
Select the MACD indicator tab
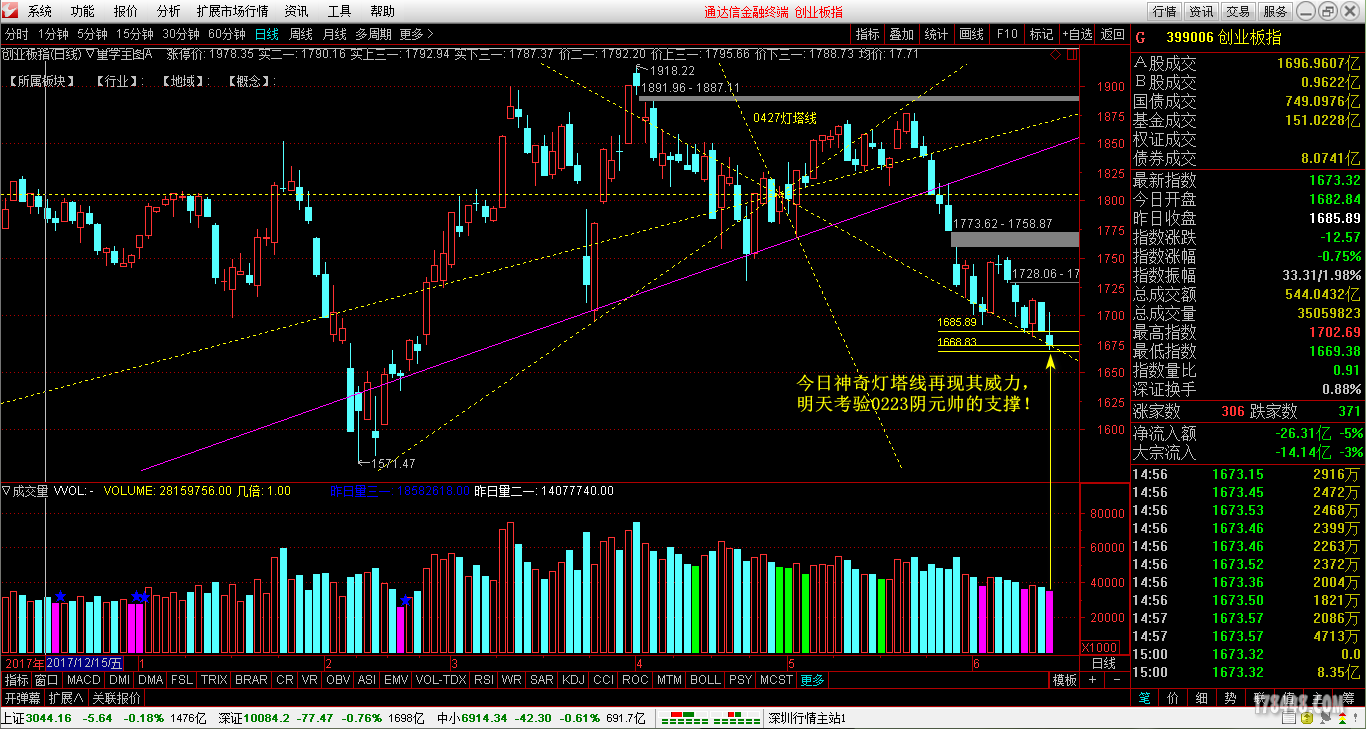pyautogui.click(x=83, y=680)
